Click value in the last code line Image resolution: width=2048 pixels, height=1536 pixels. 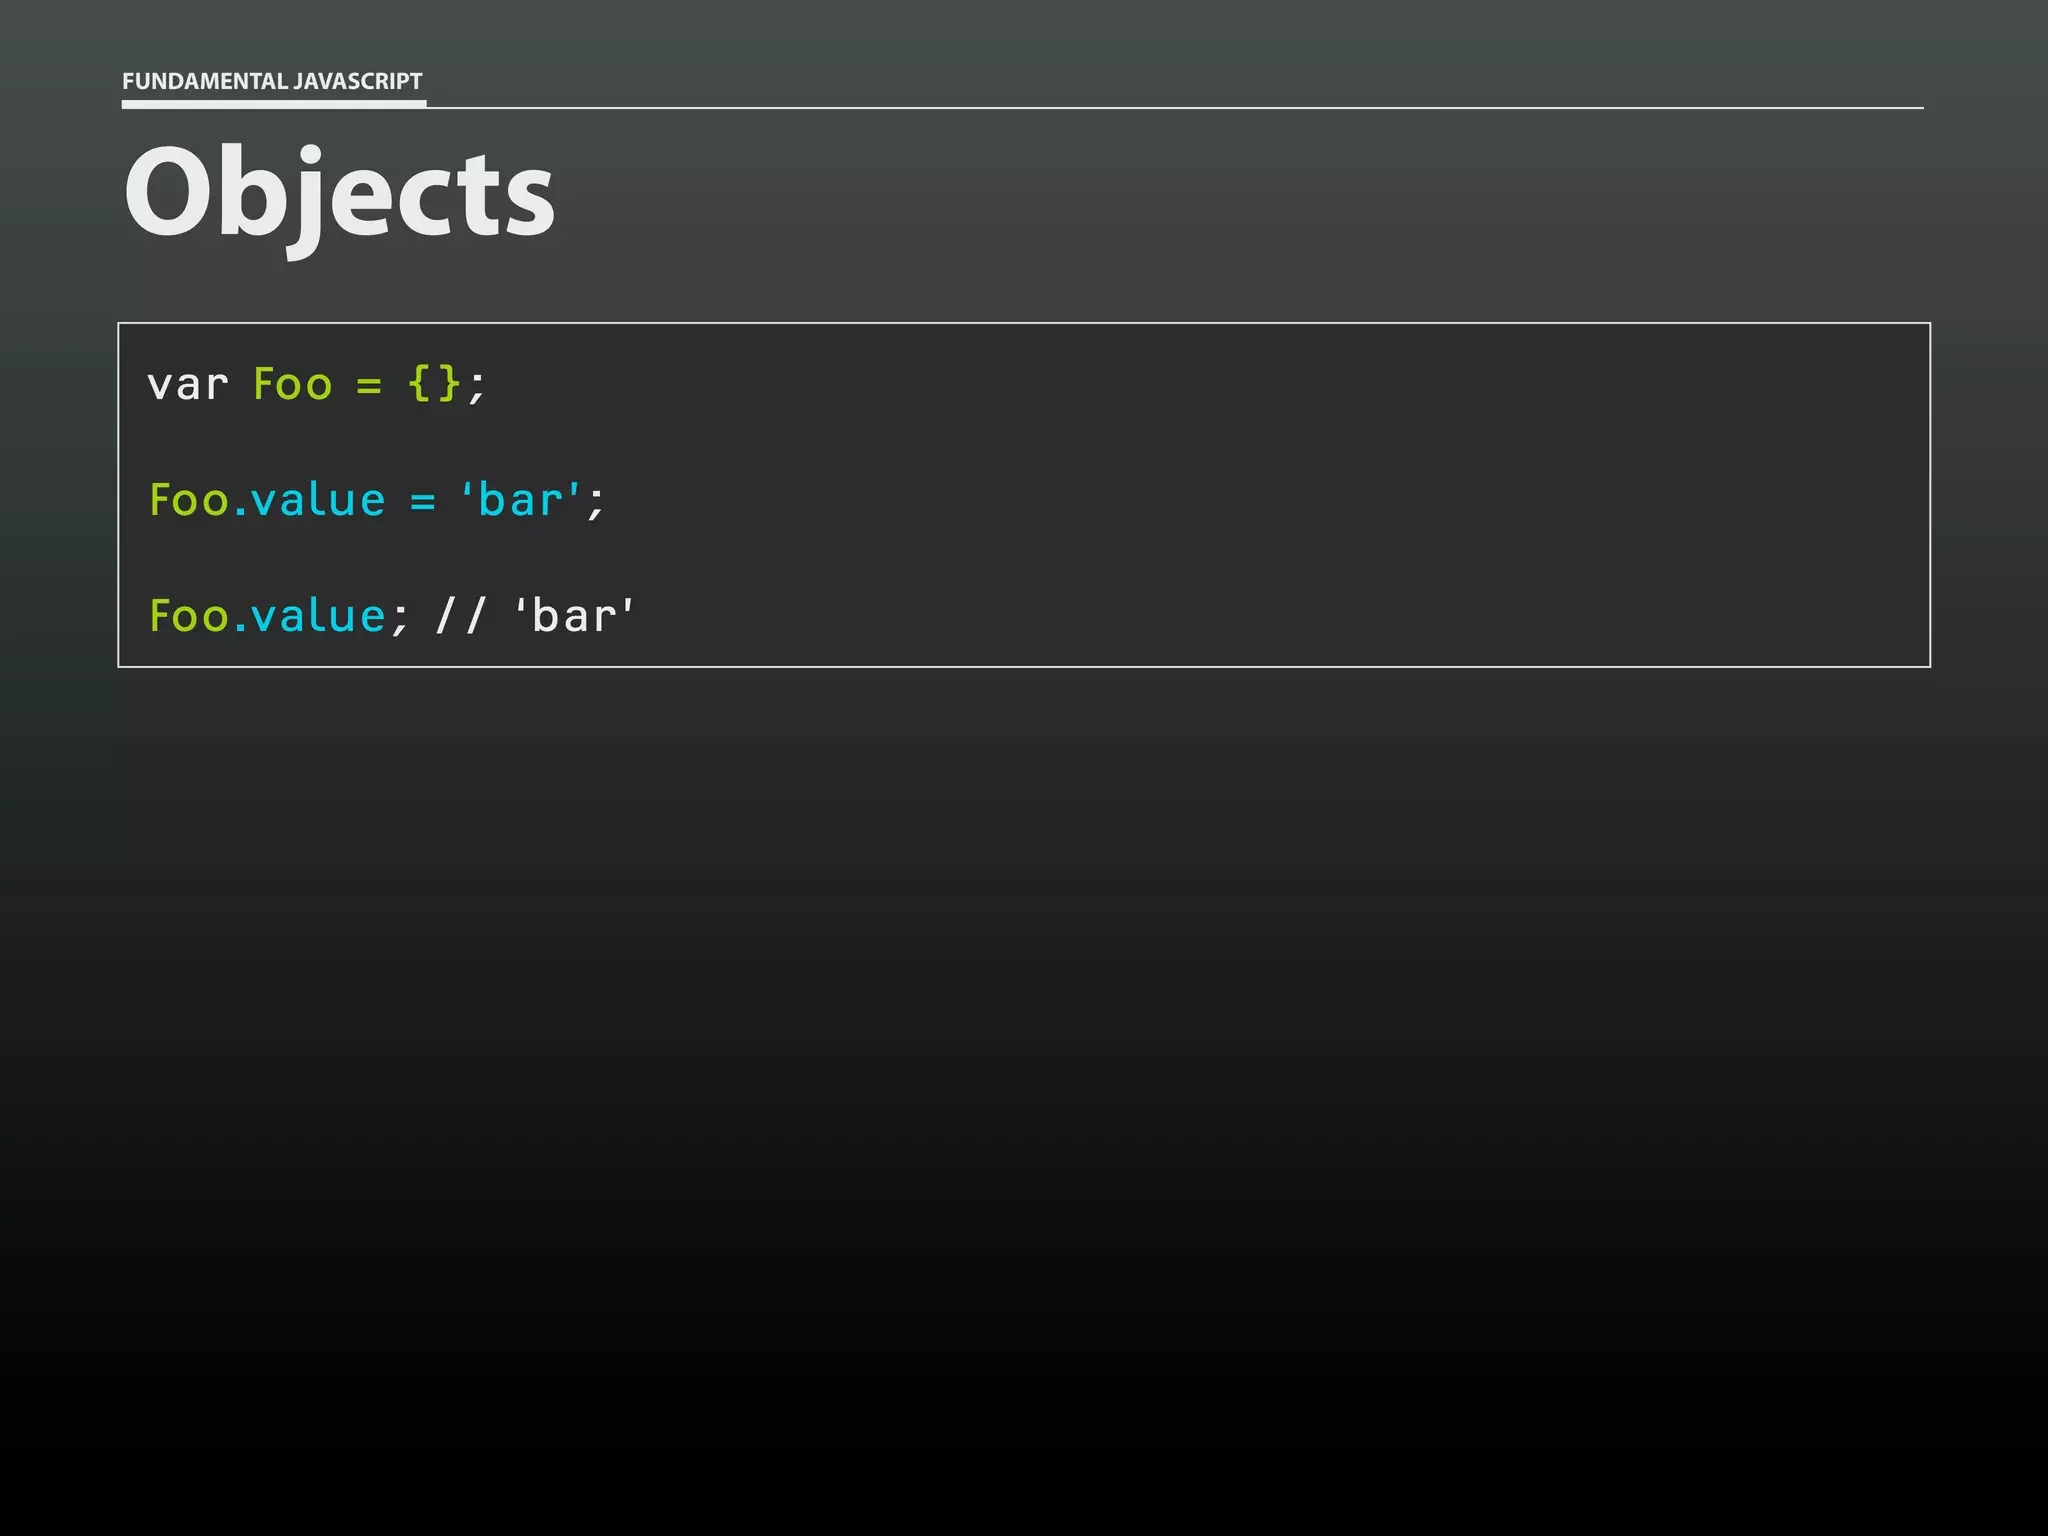pos(318,616)
